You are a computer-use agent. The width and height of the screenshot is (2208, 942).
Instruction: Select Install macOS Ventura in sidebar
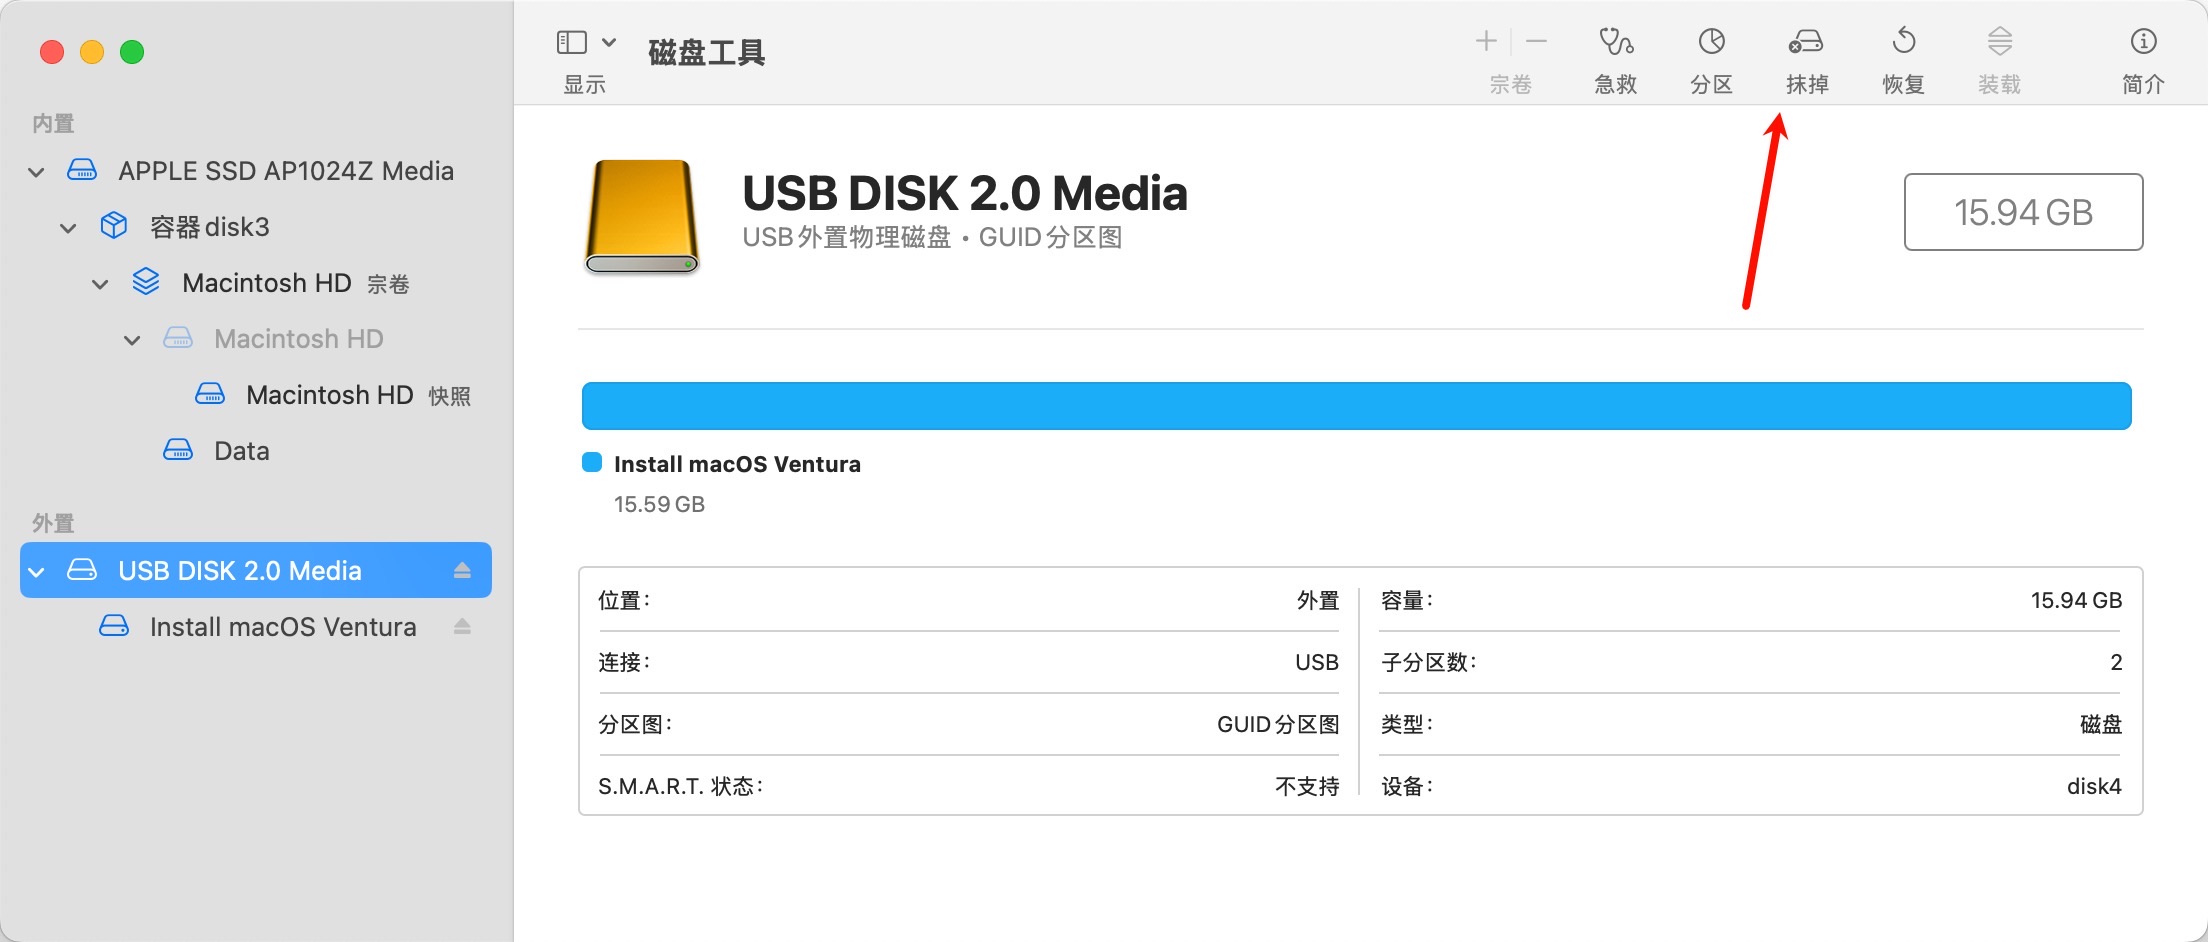pyautogui.click(x=283, y=627)
